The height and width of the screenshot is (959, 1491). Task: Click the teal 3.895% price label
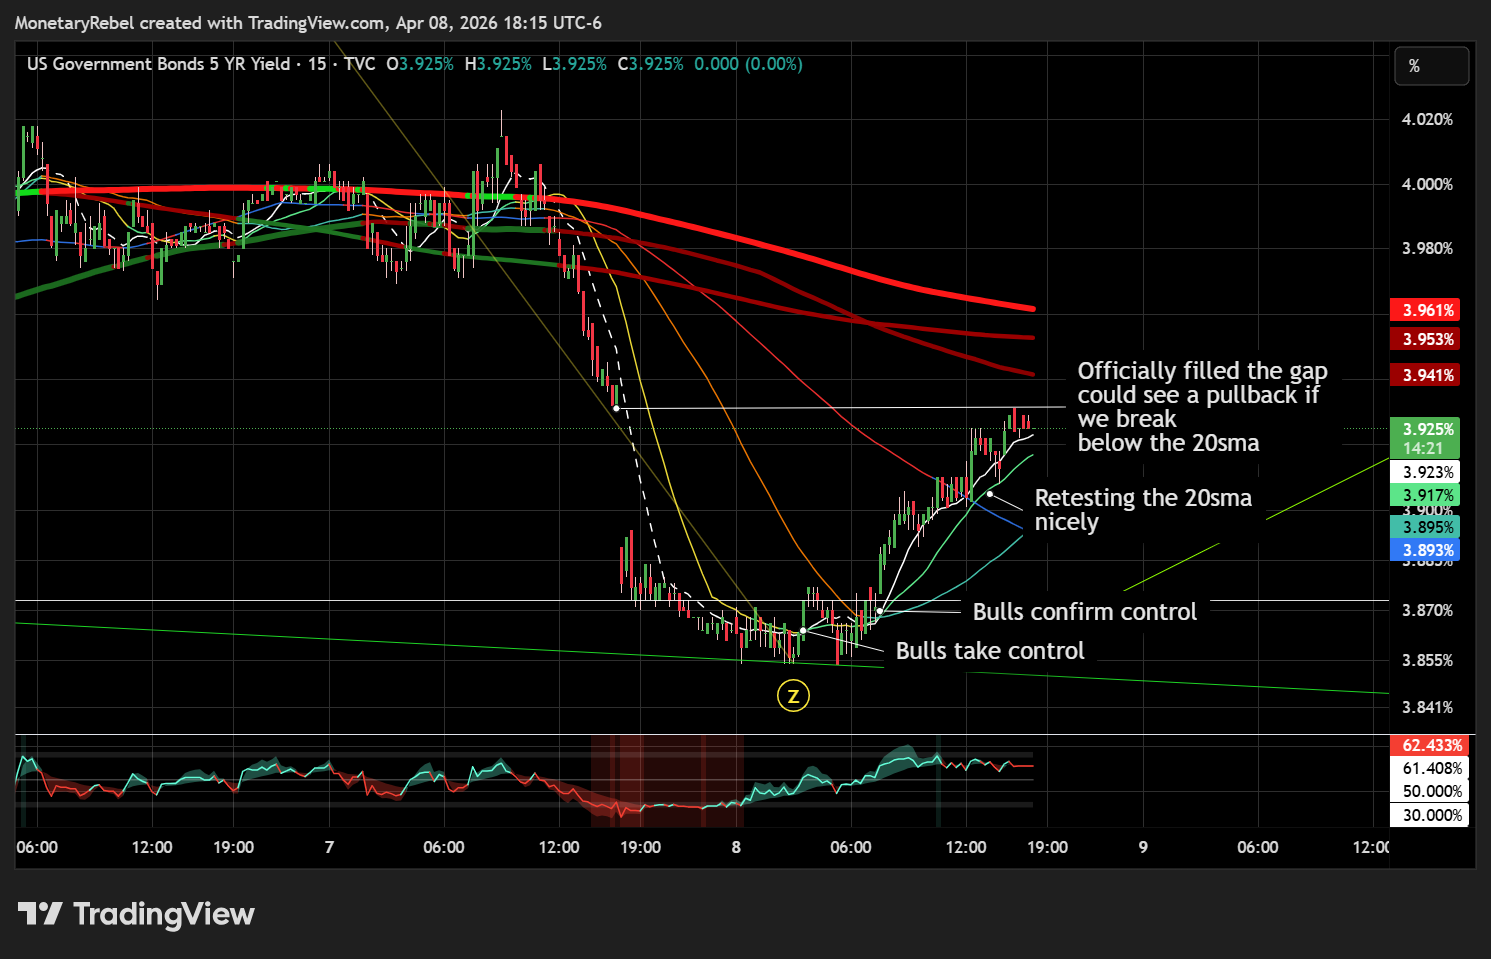click(x=1424, y=527)
